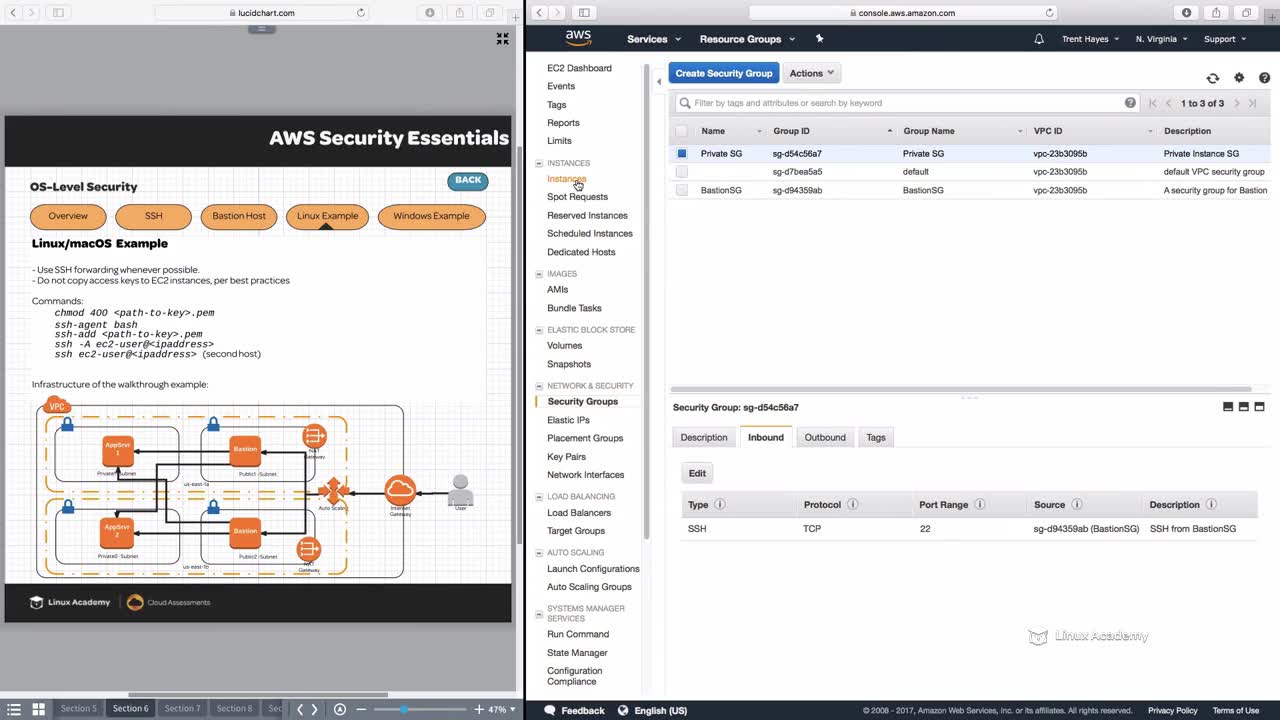Open the slide list icon in Lucidchart footer
The height and width of the screenshot is (720, 1280).
pos(14,709)
